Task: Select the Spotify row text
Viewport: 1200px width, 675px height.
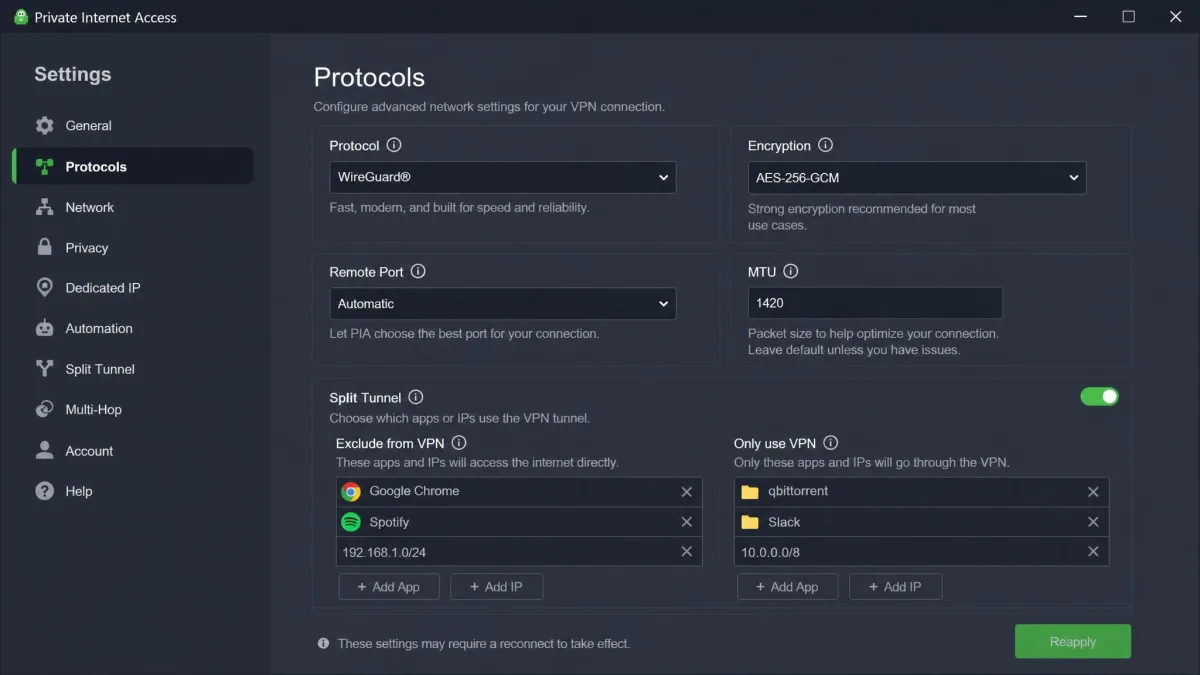Action: (389, 522)
